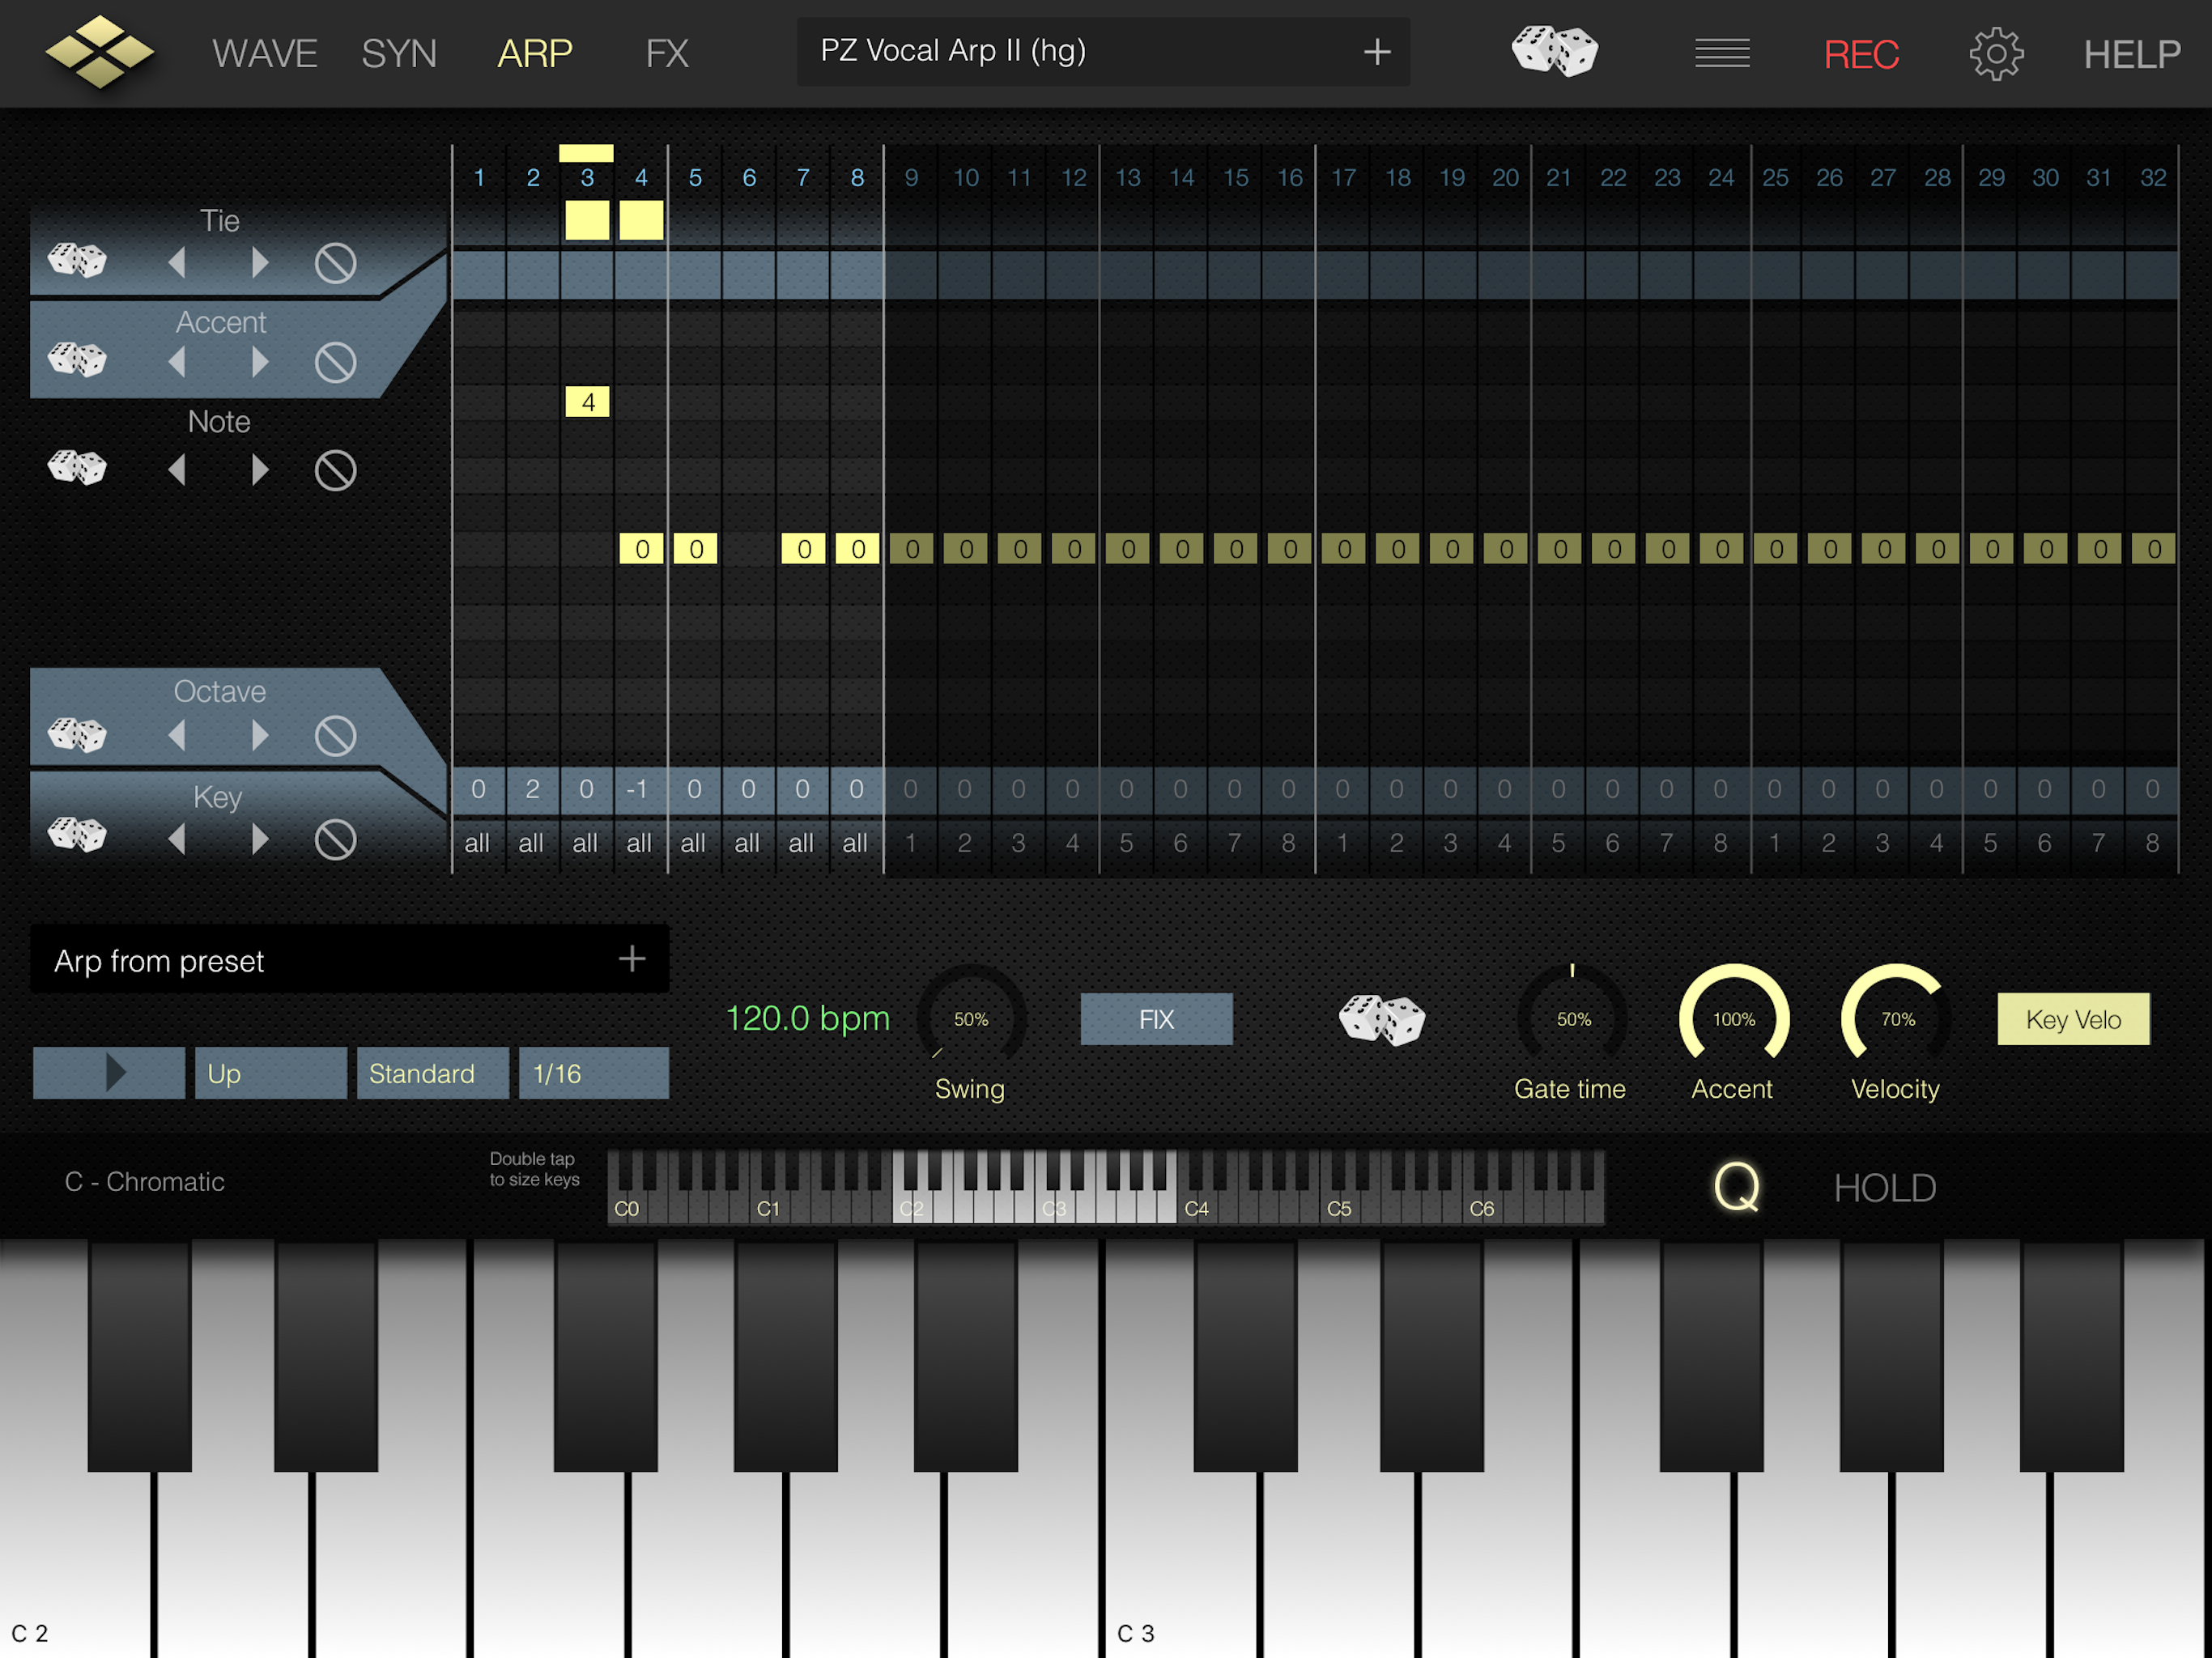Image resolution: width=2212 pixels, height=1658 pixels.
Task: Open the keyboard lines menu icon
Action: pyautogui.click(x=1721, y=53)
